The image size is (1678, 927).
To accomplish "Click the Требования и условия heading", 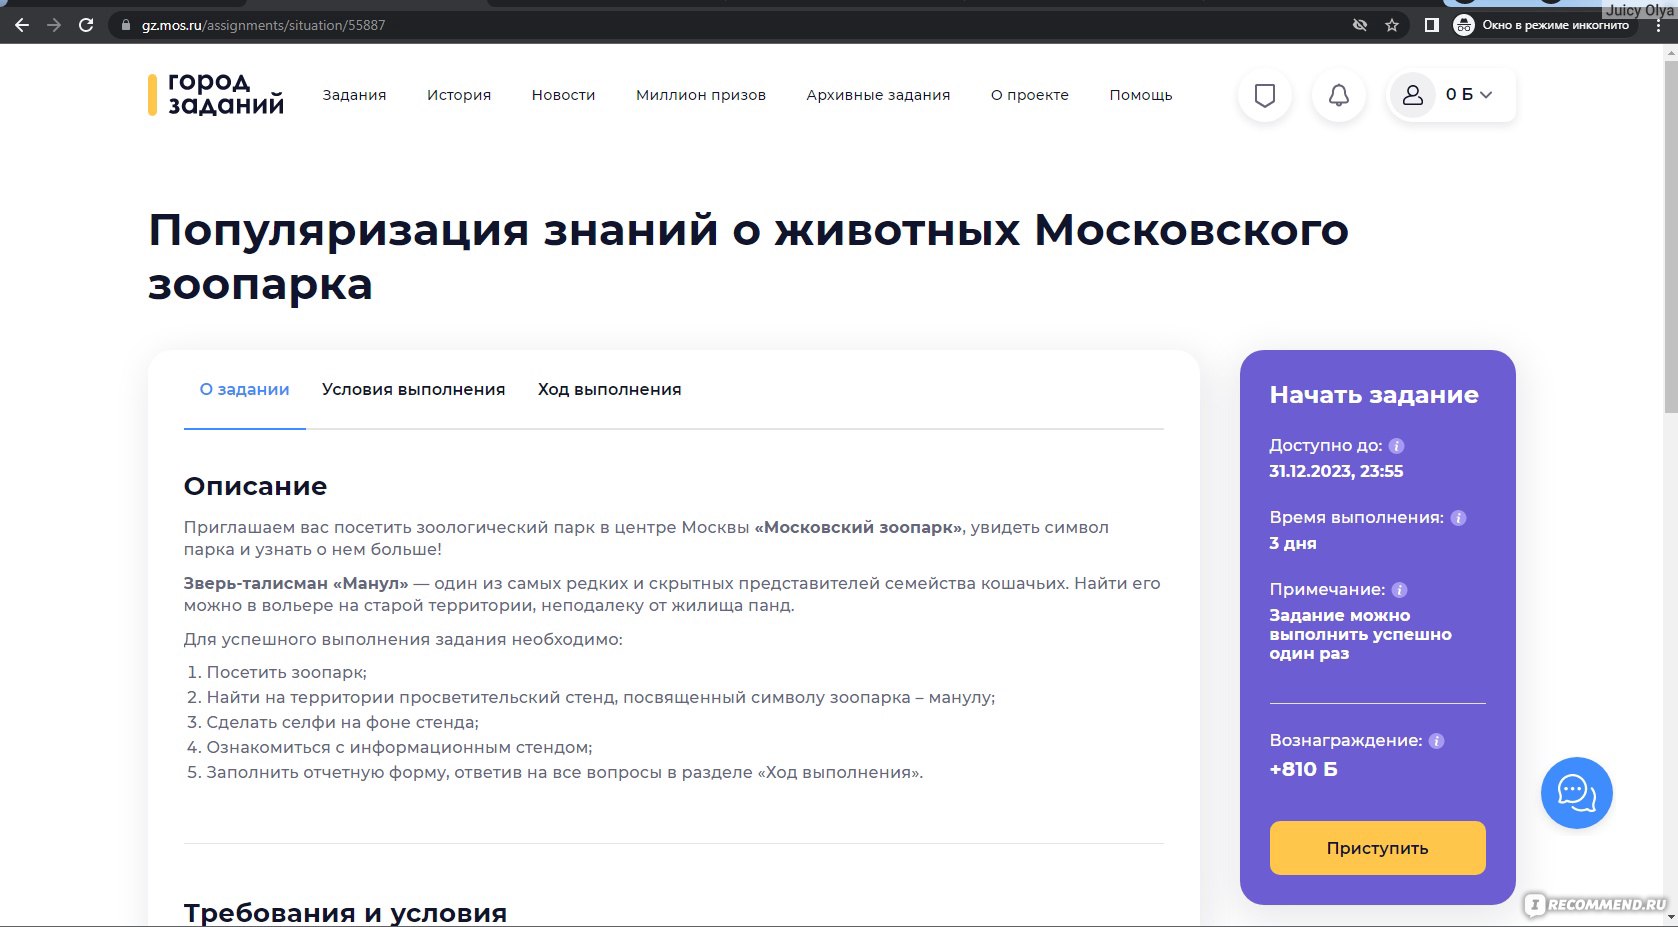I will pyautogui.click(x=345, y=913).
